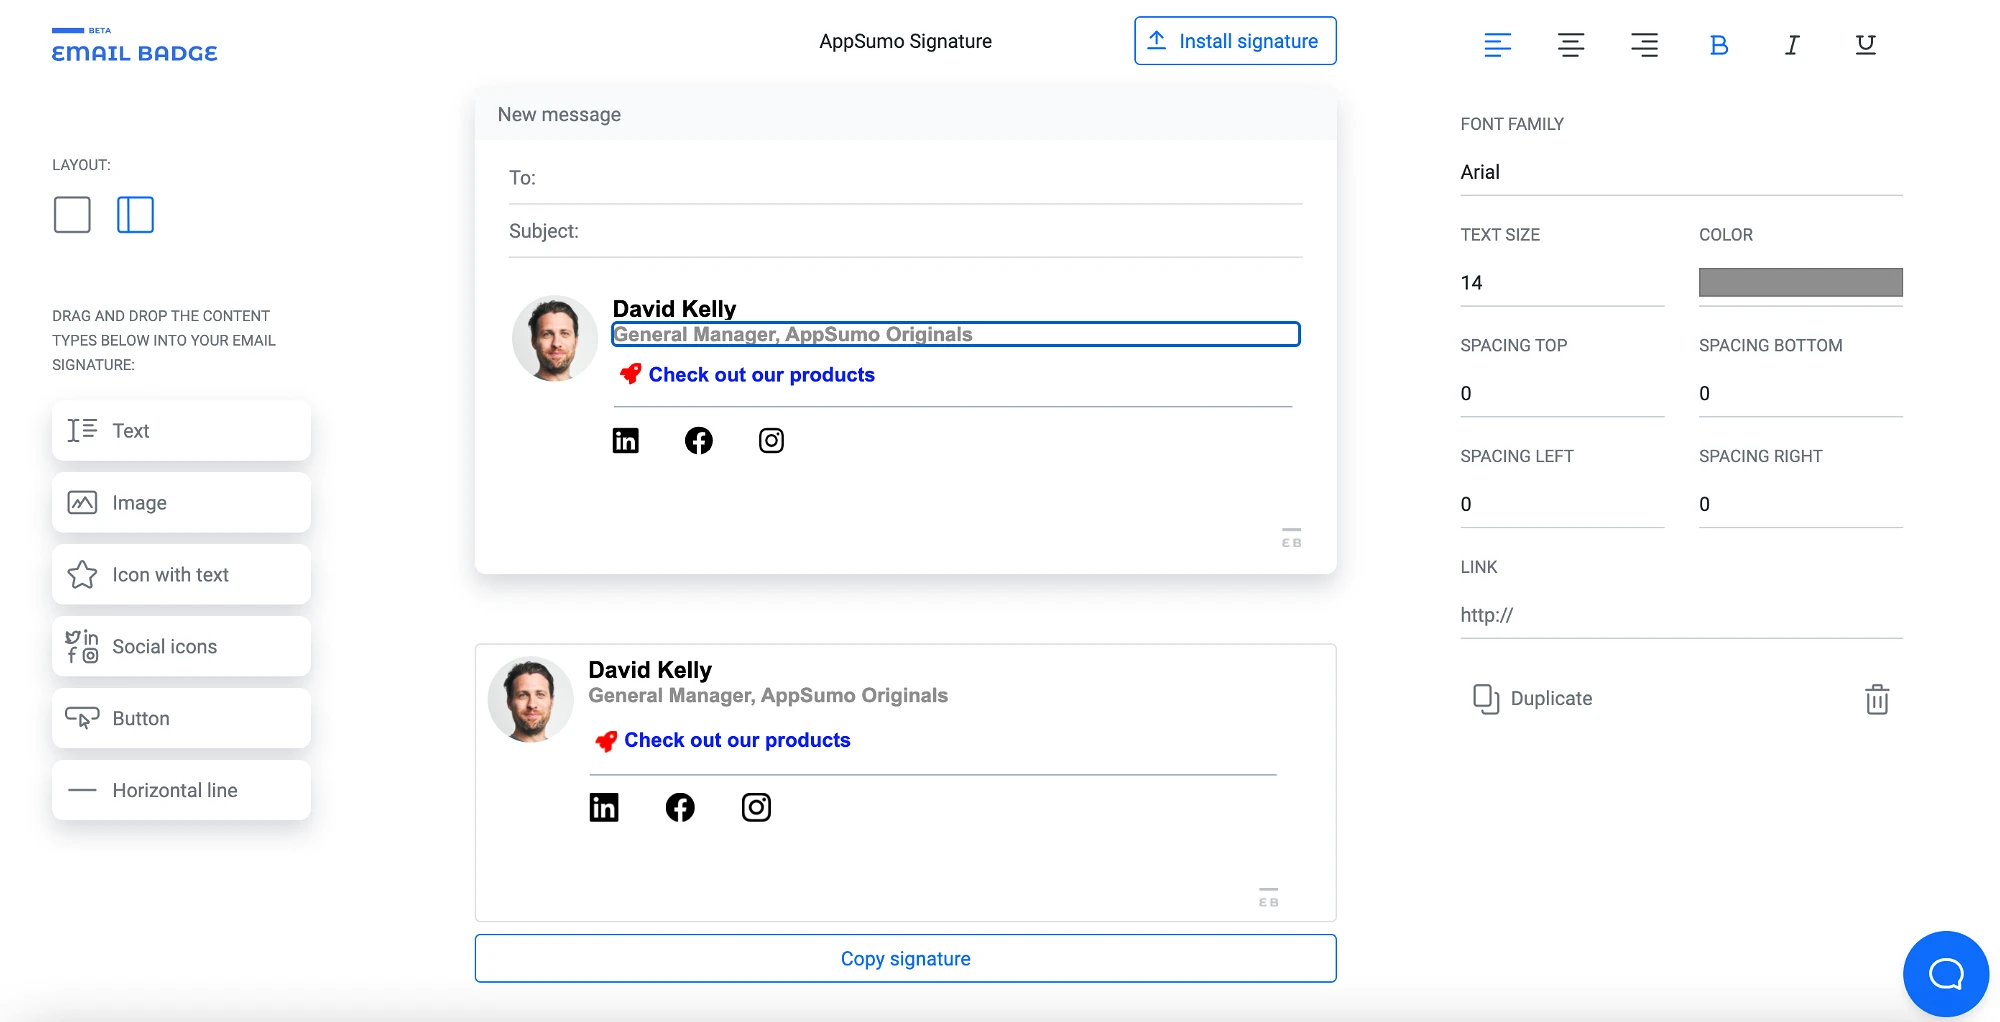Click the General Manager text in preview
2000x1022 pixels.
tap(768, 695)
